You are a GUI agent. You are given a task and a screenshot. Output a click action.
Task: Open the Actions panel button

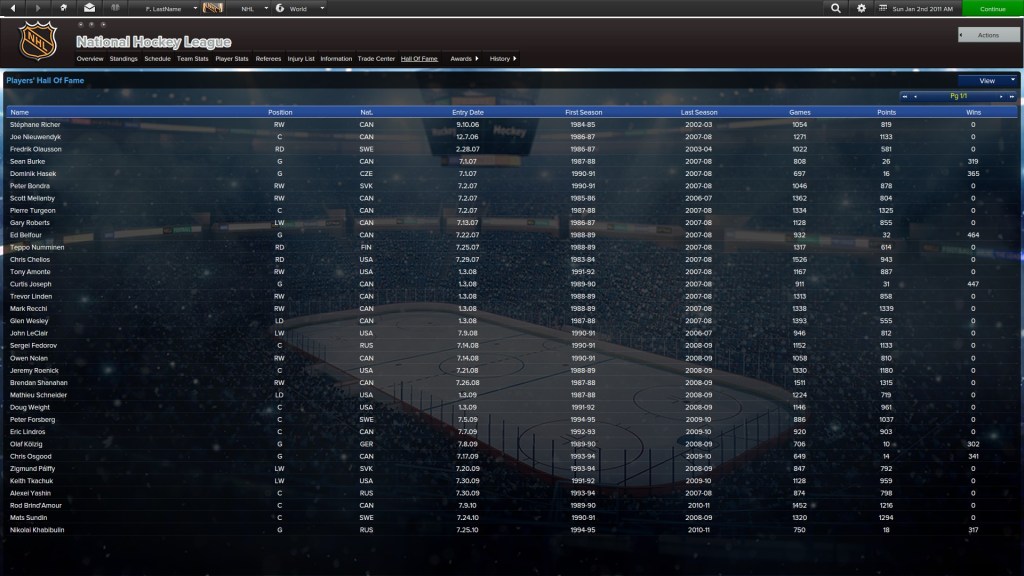coord(988,35)
